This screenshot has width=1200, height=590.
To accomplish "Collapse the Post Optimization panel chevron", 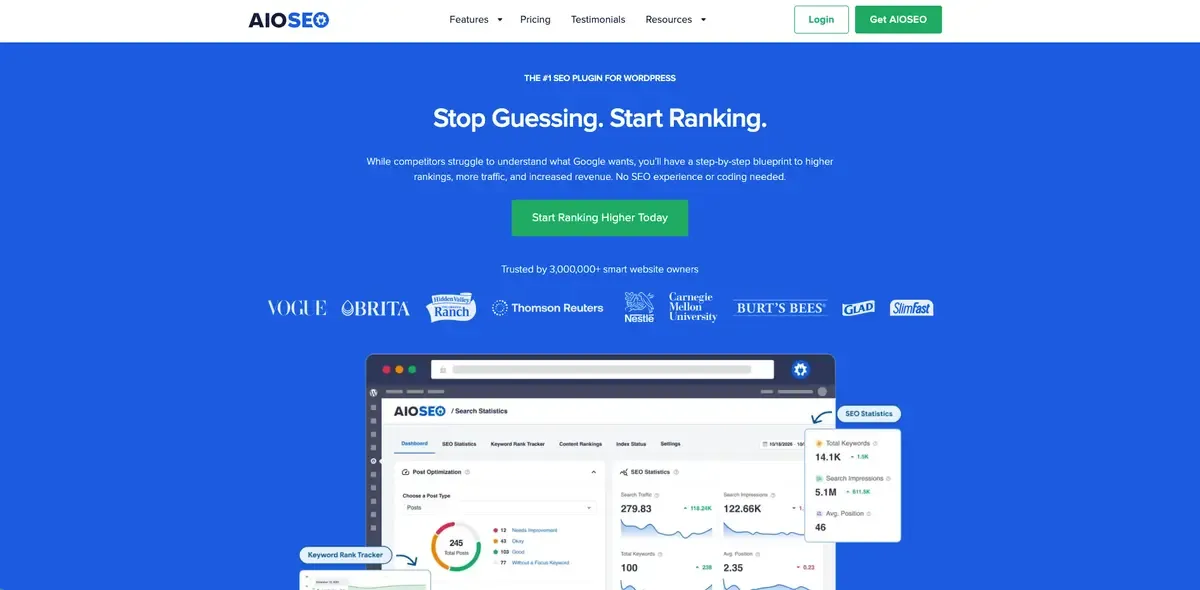I will pos(593,472).
